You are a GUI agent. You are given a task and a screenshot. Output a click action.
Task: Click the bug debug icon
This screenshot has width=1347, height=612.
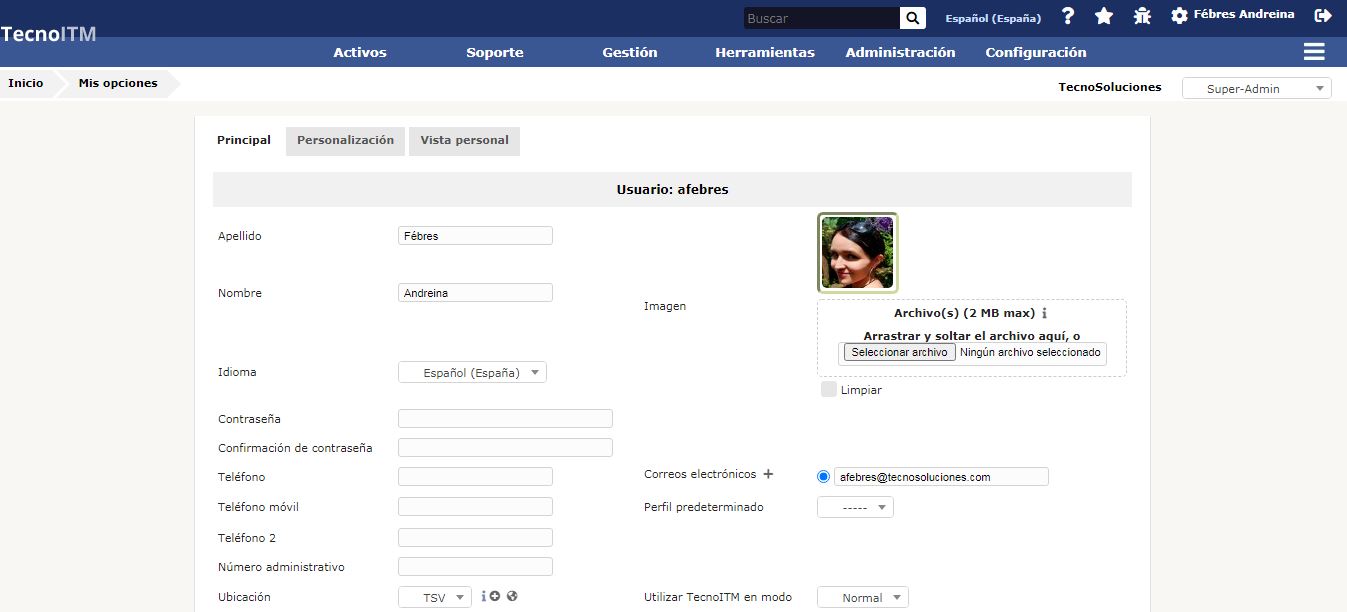coord(1142,16)
